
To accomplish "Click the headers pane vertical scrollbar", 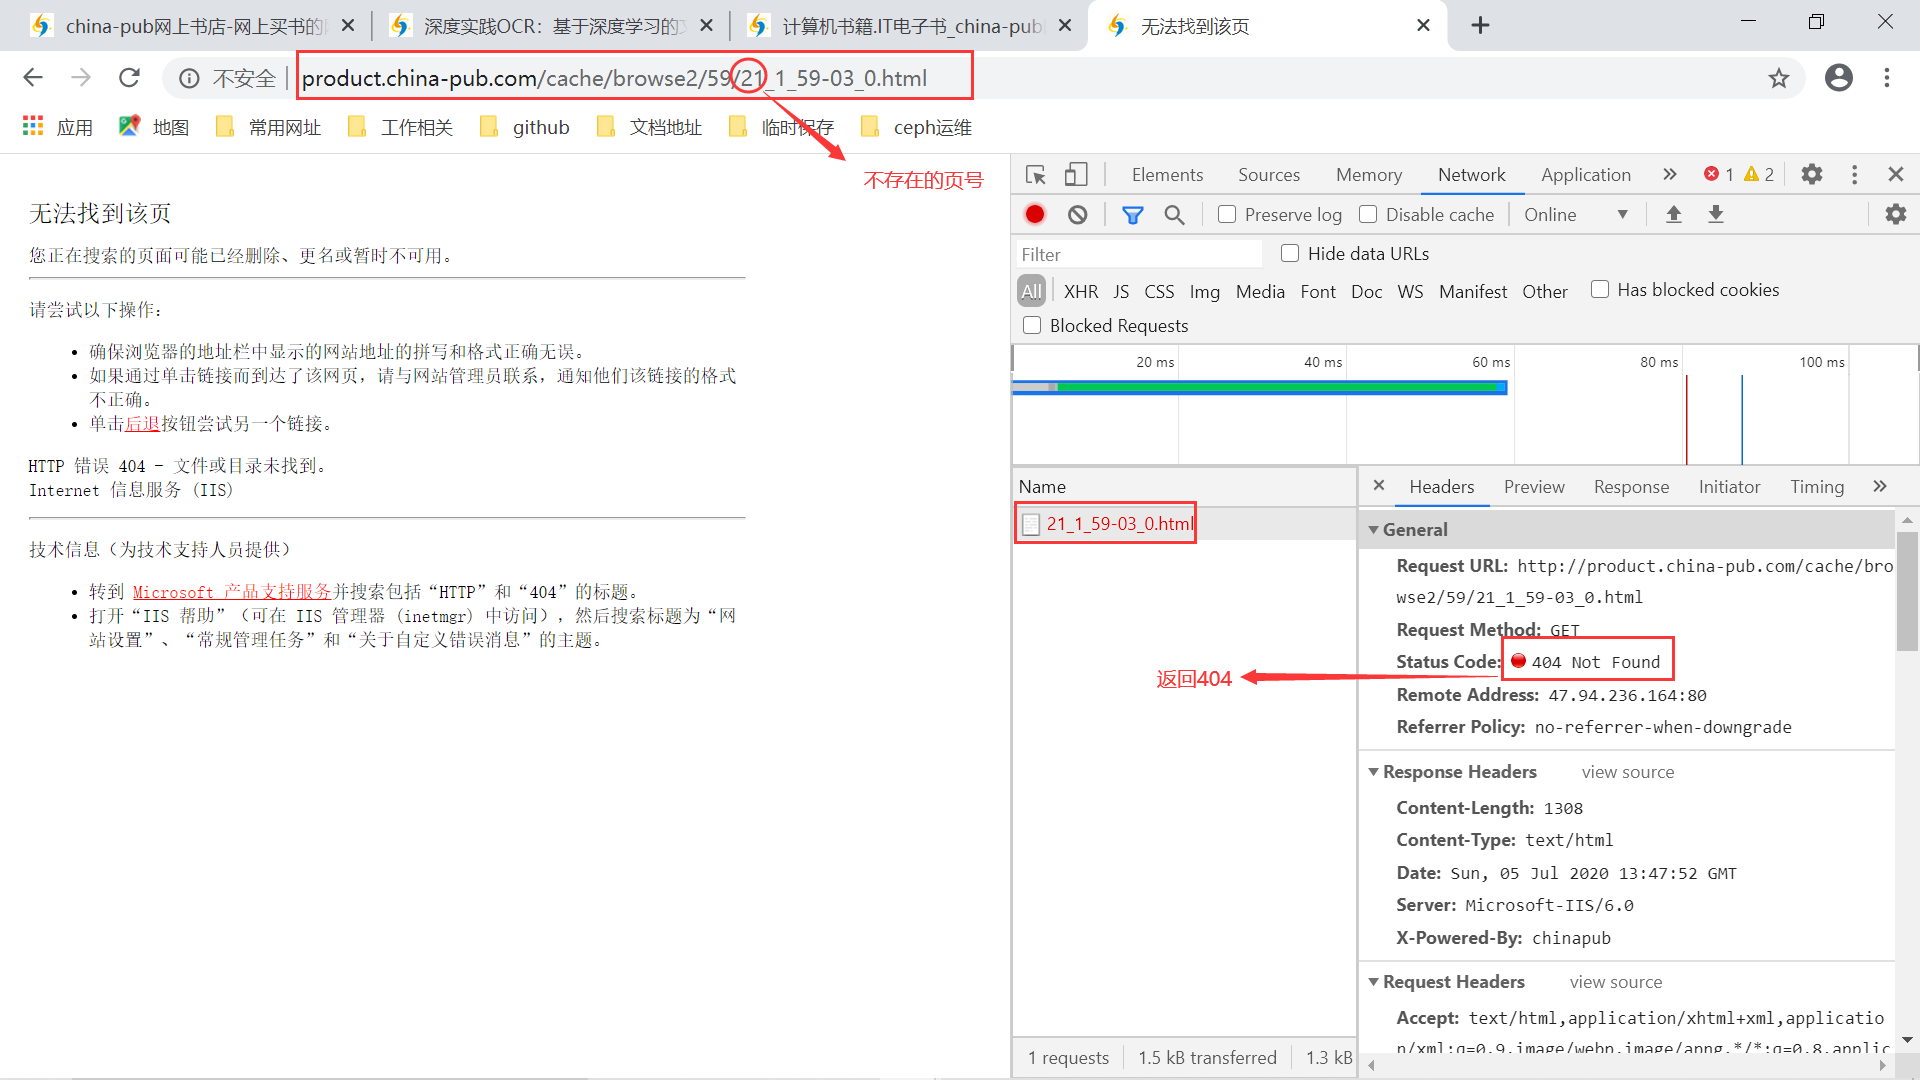I will (x=1907, y=590).
